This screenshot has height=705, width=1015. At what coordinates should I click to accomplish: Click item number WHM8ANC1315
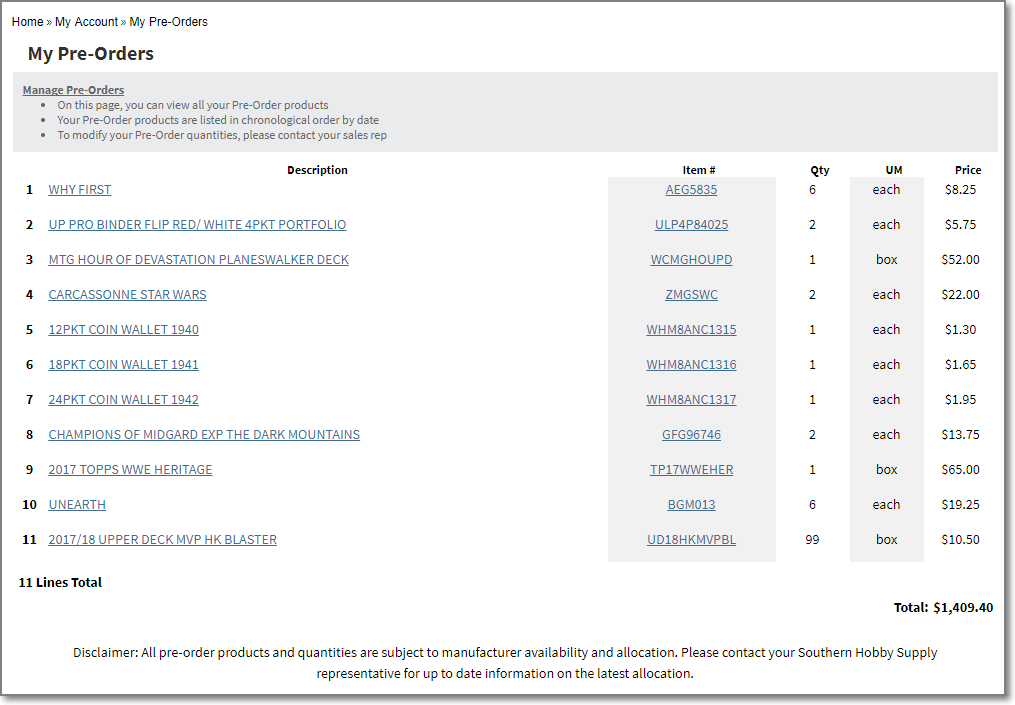(x=691, y=330)
